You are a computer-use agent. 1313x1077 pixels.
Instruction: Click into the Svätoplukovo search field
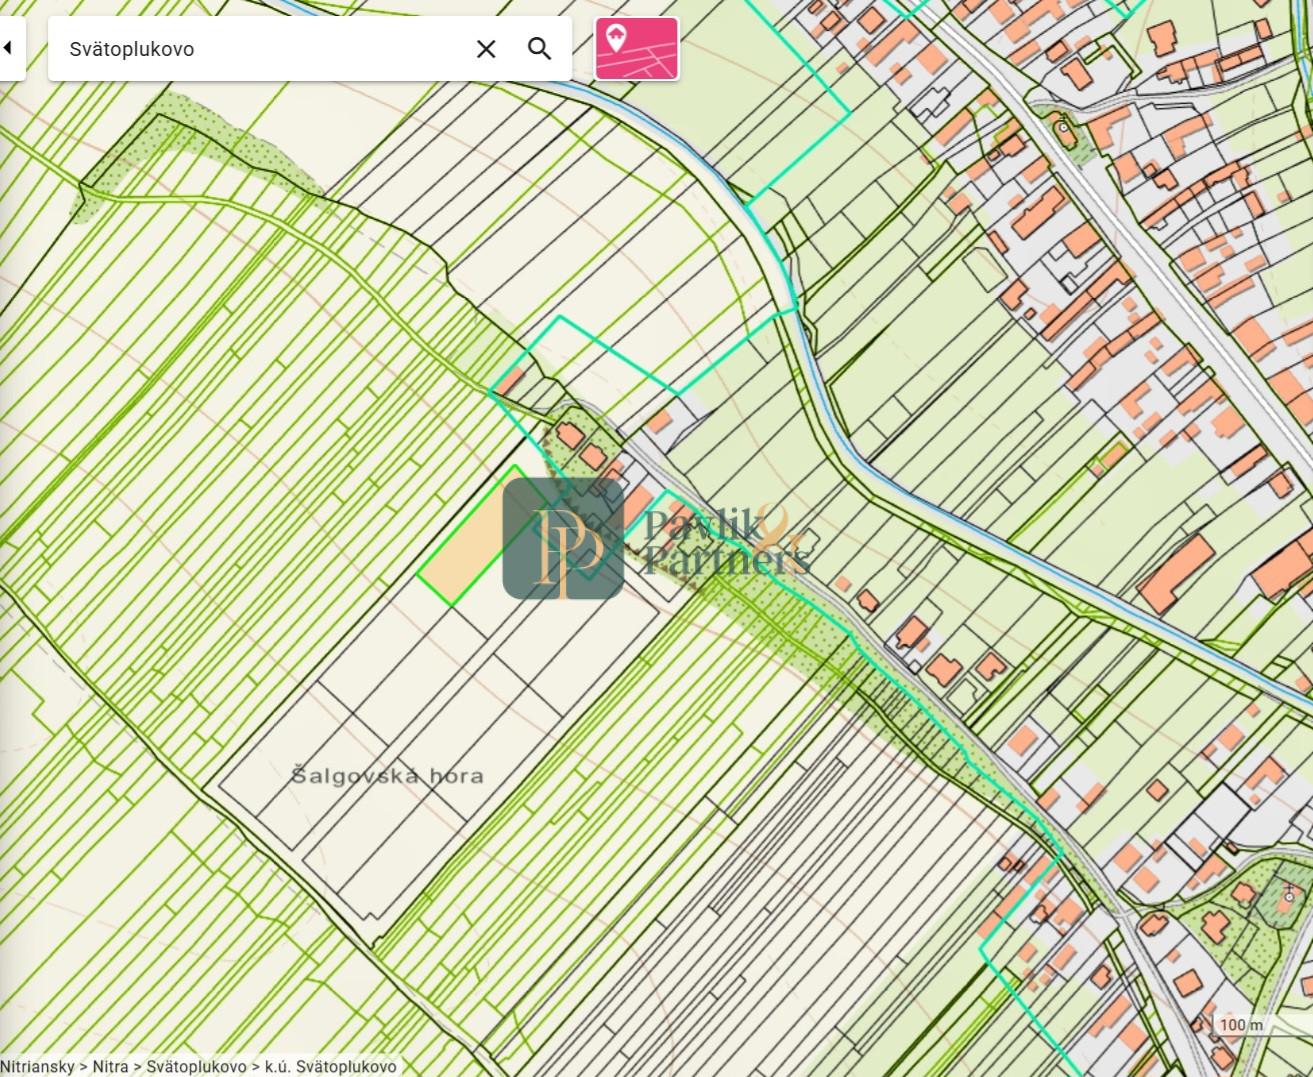point(260,49)
